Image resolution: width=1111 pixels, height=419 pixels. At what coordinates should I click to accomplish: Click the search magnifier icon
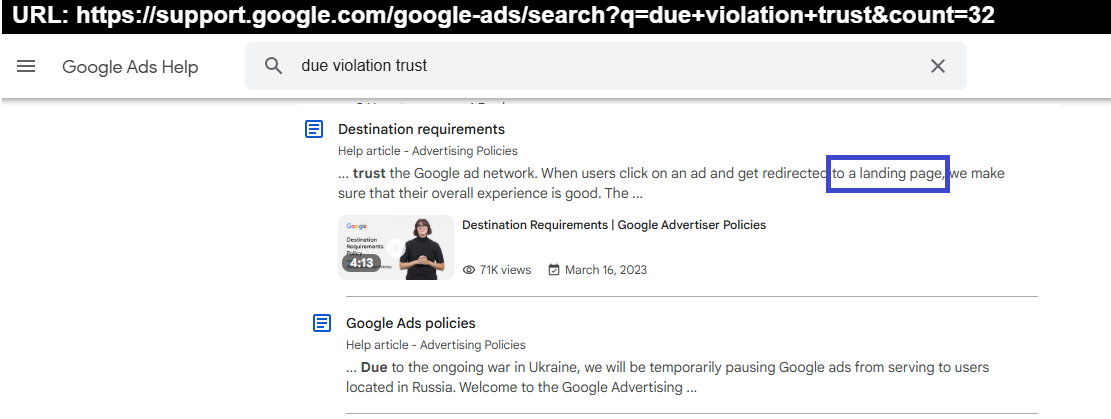point(273,66)
